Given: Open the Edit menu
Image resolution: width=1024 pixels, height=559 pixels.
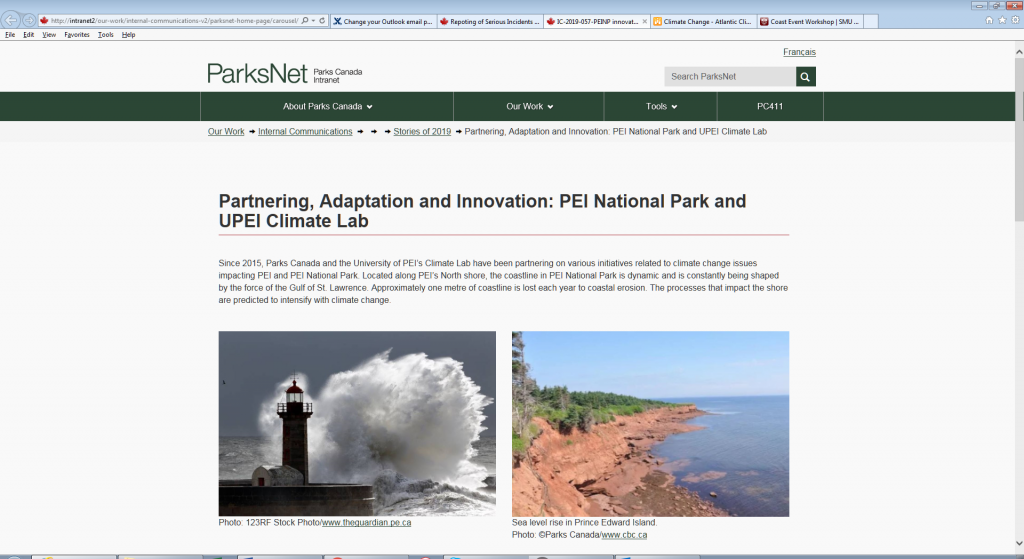Looking at the screenshot, I should [29, 35].
